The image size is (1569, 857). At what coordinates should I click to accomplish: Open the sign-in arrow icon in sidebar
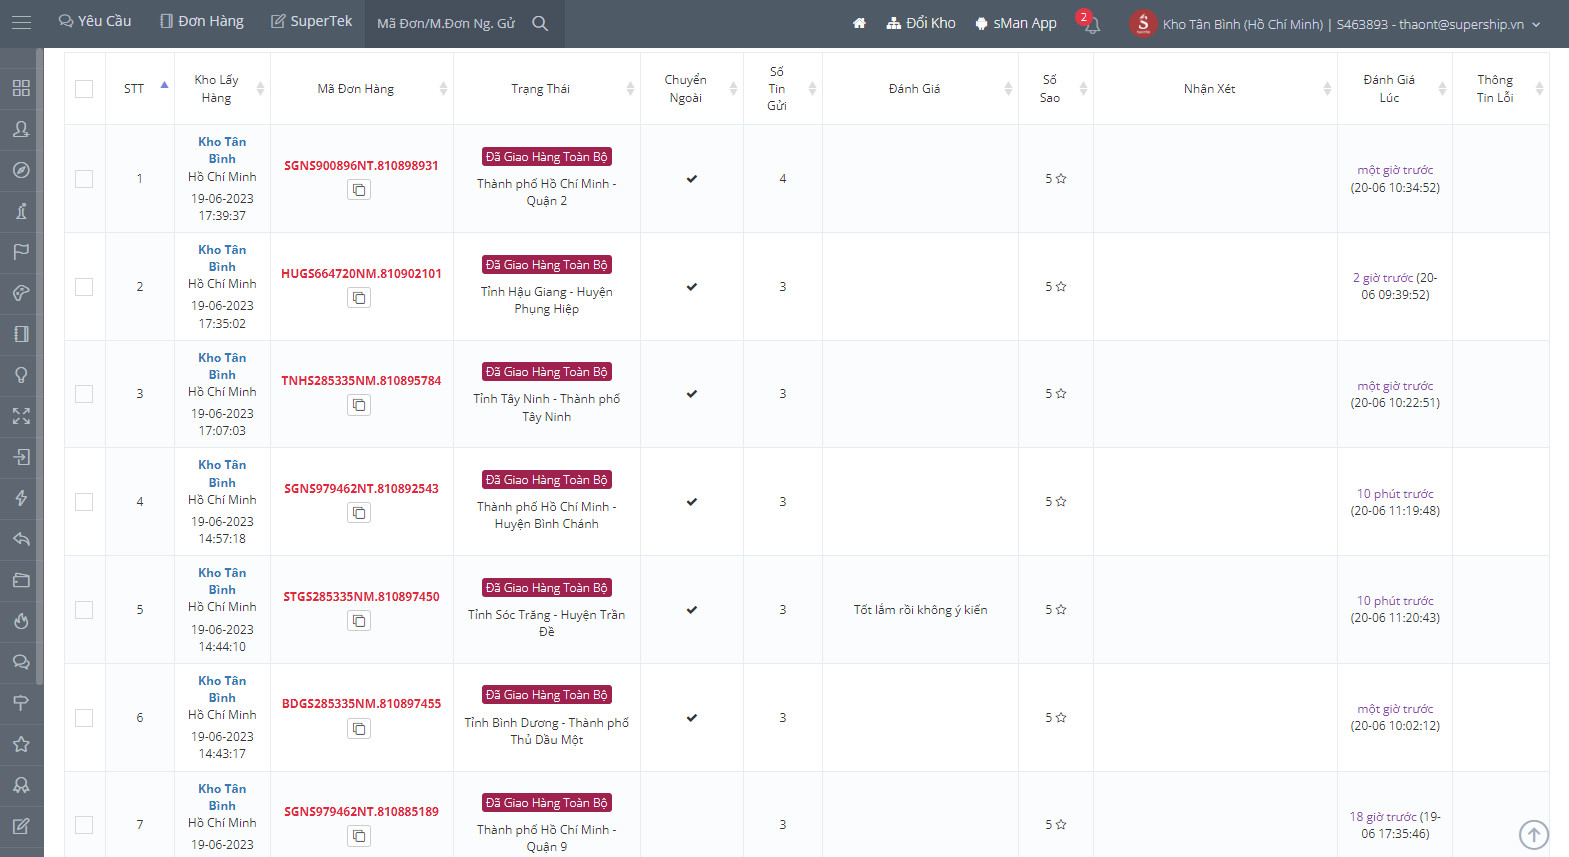[21, 457]
